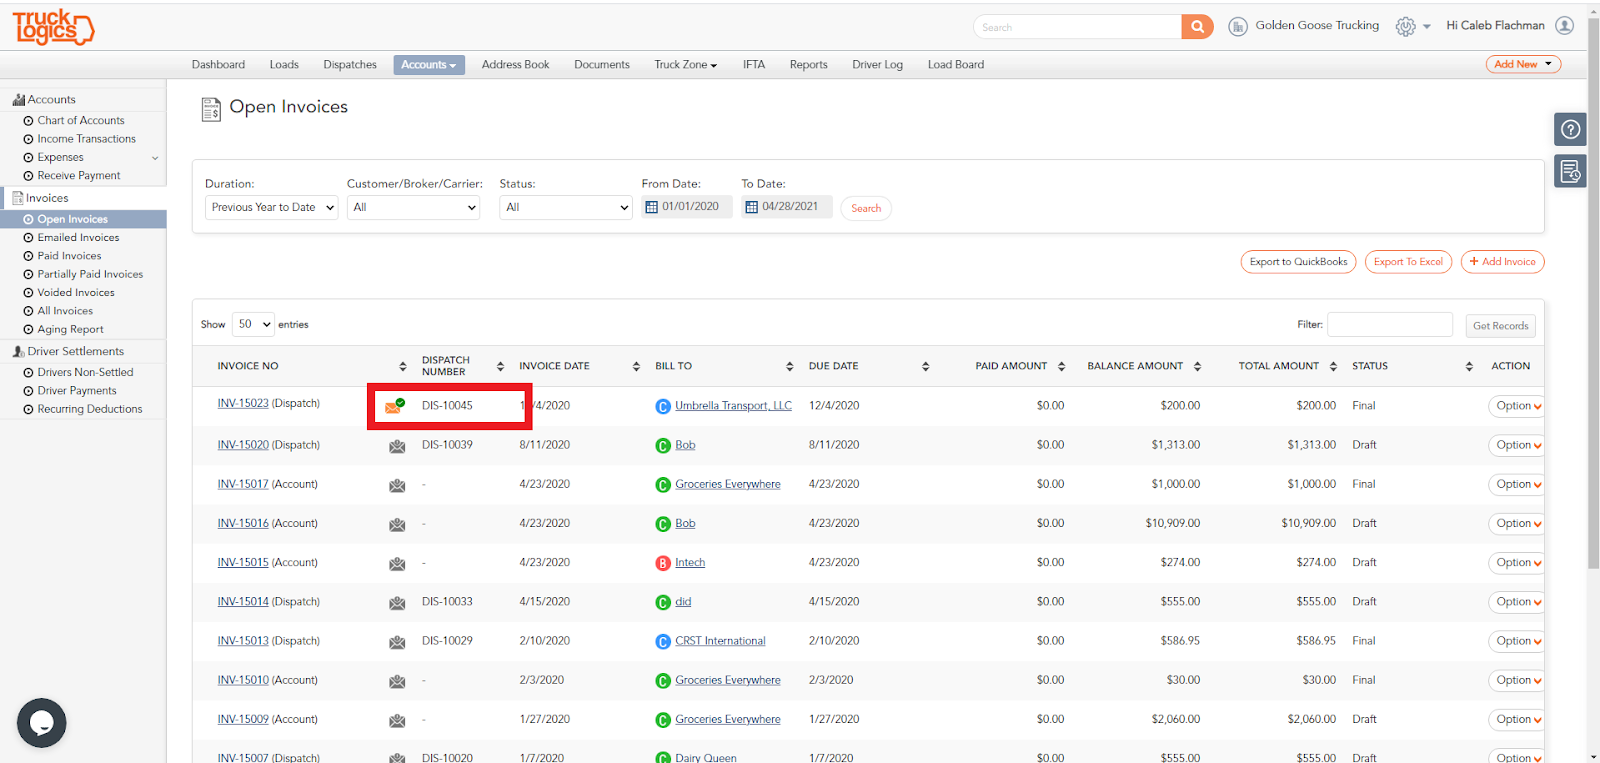This screenshot has width=1600, height=763.
Task: Click the Add Invoice button
Action: (1502, 262)
